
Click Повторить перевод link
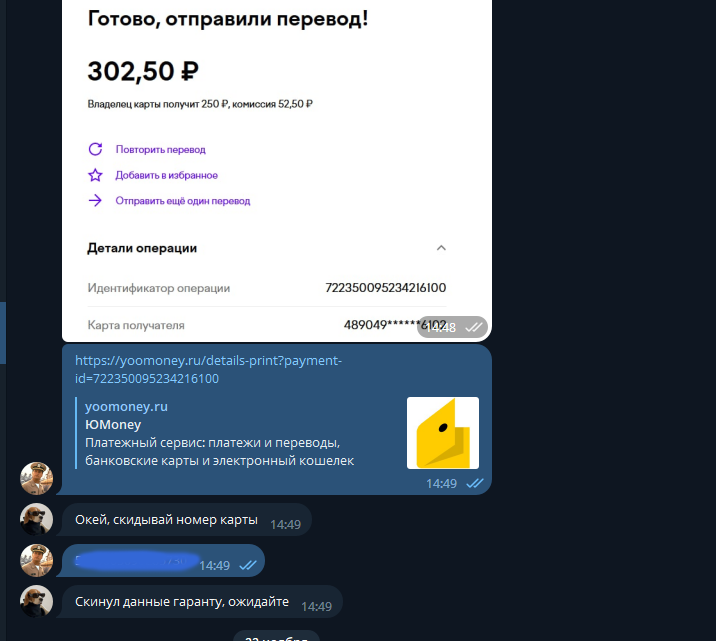point(160,149)
